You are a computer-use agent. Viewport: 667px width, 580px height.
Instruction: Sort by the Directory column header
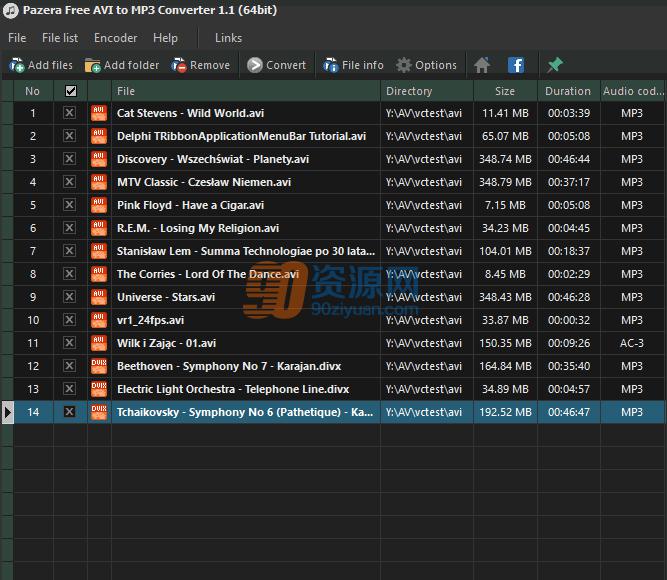[x=427, y=91]
